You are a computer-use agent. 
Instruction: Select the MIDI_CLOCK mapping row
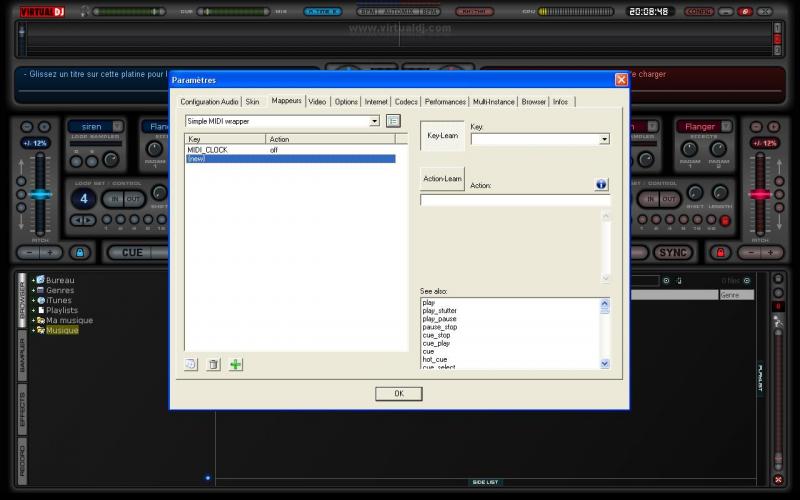[x=290, y=149]
